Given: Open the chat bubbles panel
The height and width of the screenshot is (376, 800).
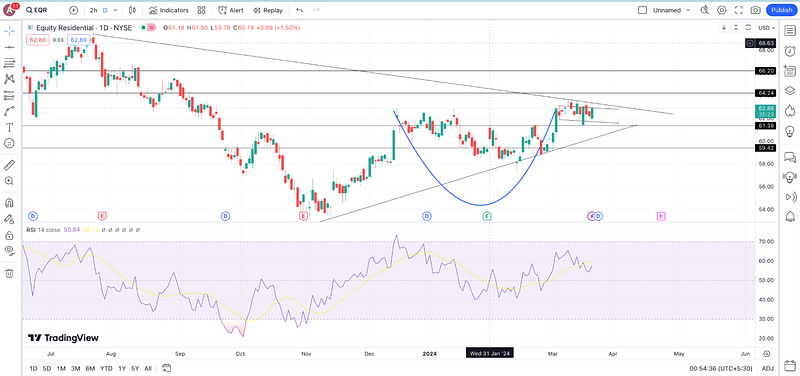Looking at the screenshot, I should coord(789,157).
